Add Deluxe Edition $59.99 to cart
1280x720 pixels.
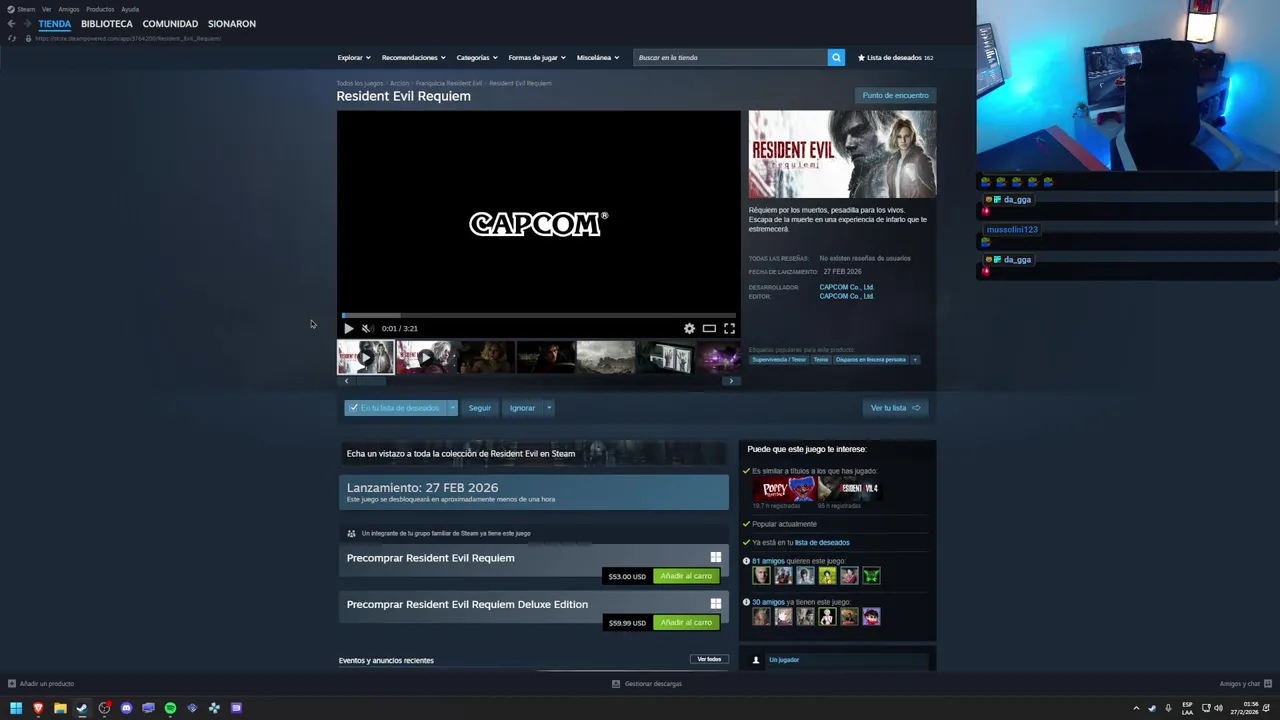coord(686,622)
